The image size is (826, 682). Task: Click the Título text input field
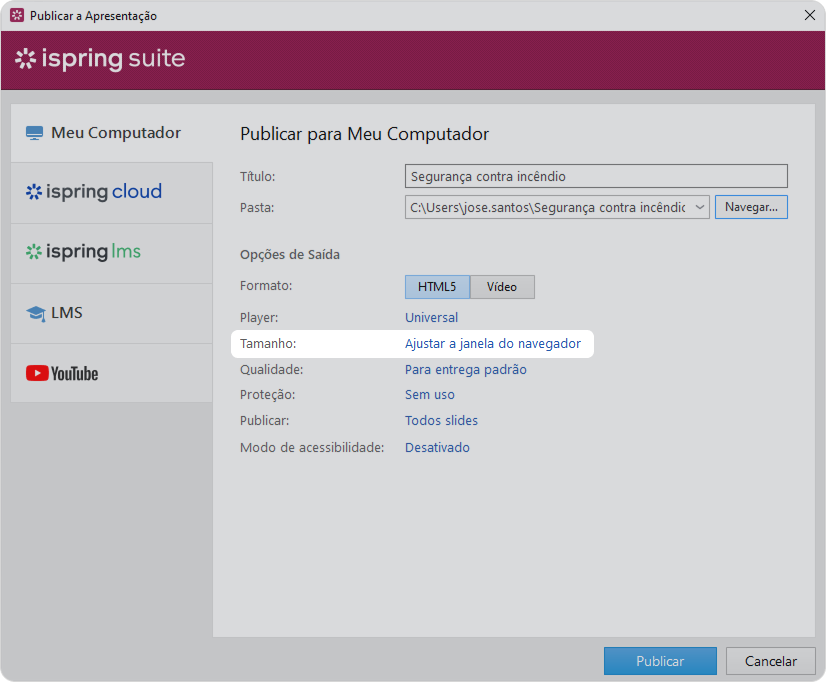tap(596, 176)
